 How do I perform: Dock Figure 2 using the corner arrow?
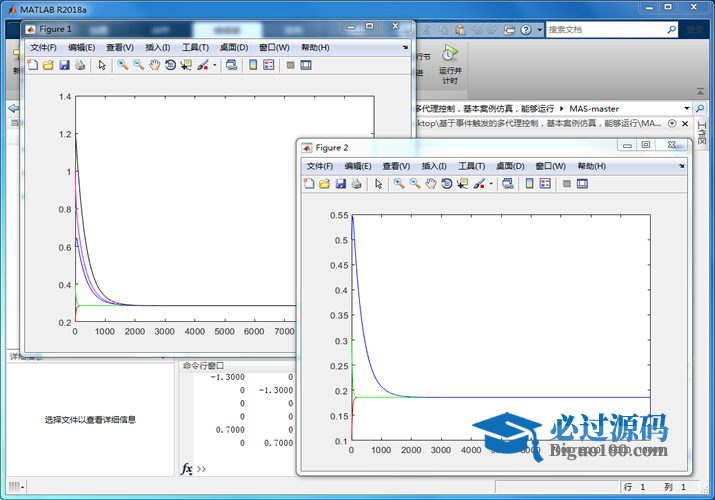point(681,166)
